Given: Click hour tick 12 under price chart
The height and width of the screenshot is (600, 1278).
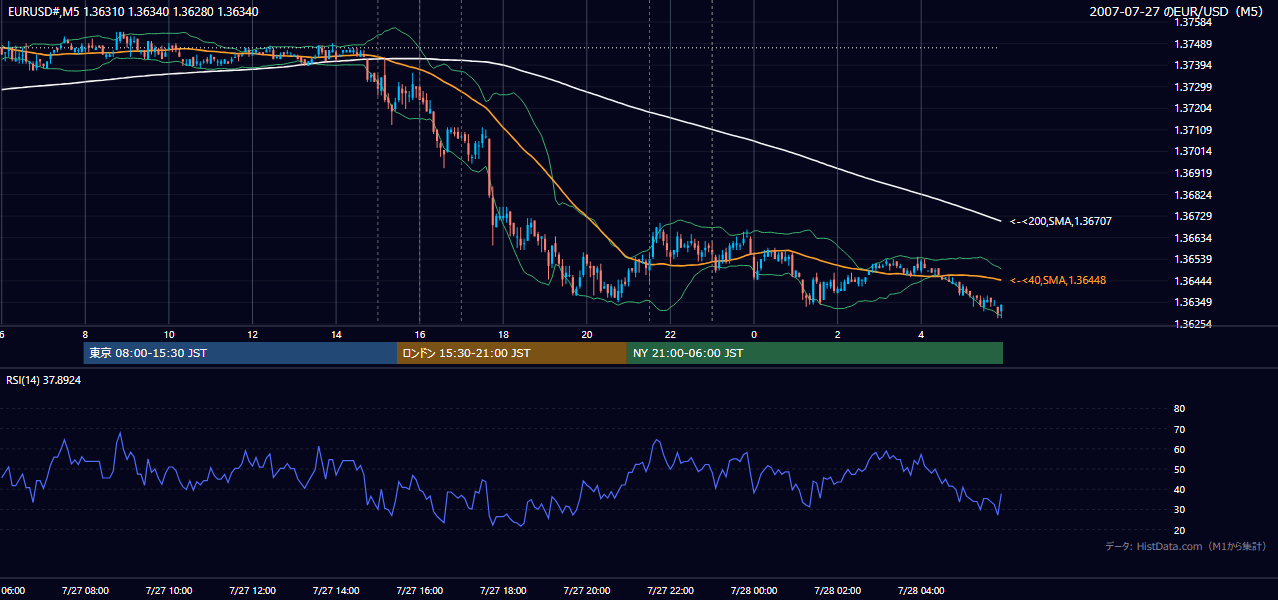Looking at the screenshot, I should (252, 335).
